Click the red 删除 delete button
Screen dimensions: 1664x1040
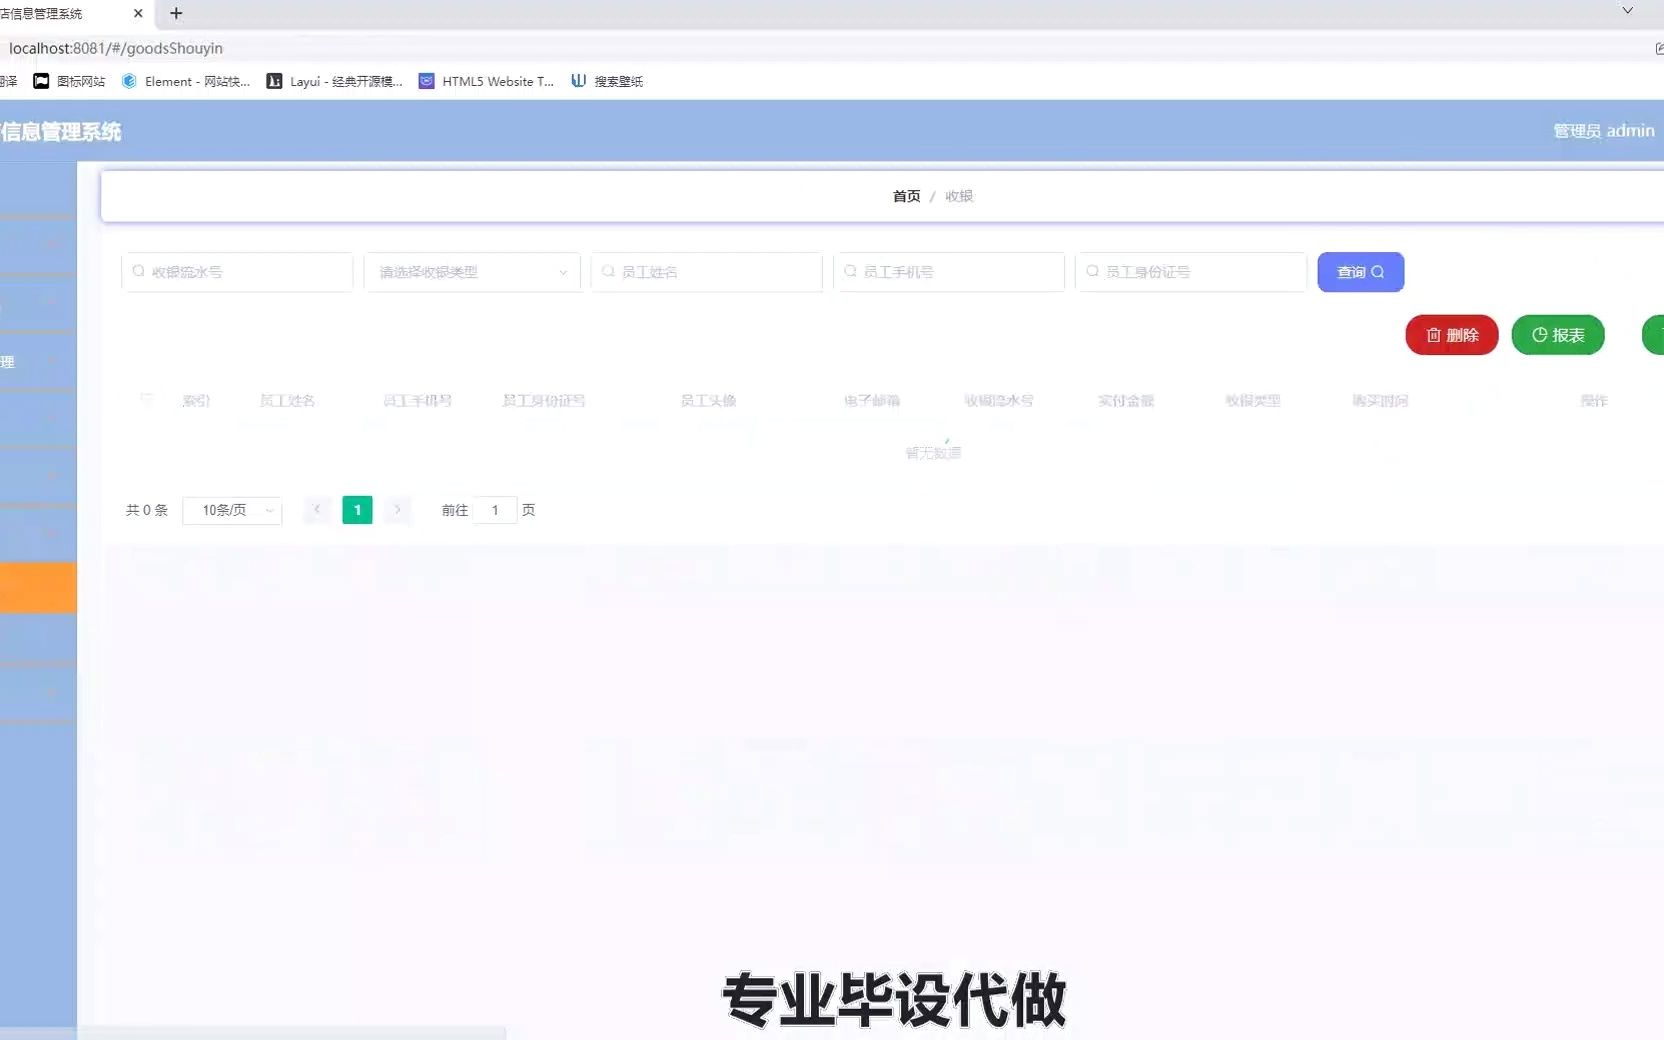tap(1451, 335)
